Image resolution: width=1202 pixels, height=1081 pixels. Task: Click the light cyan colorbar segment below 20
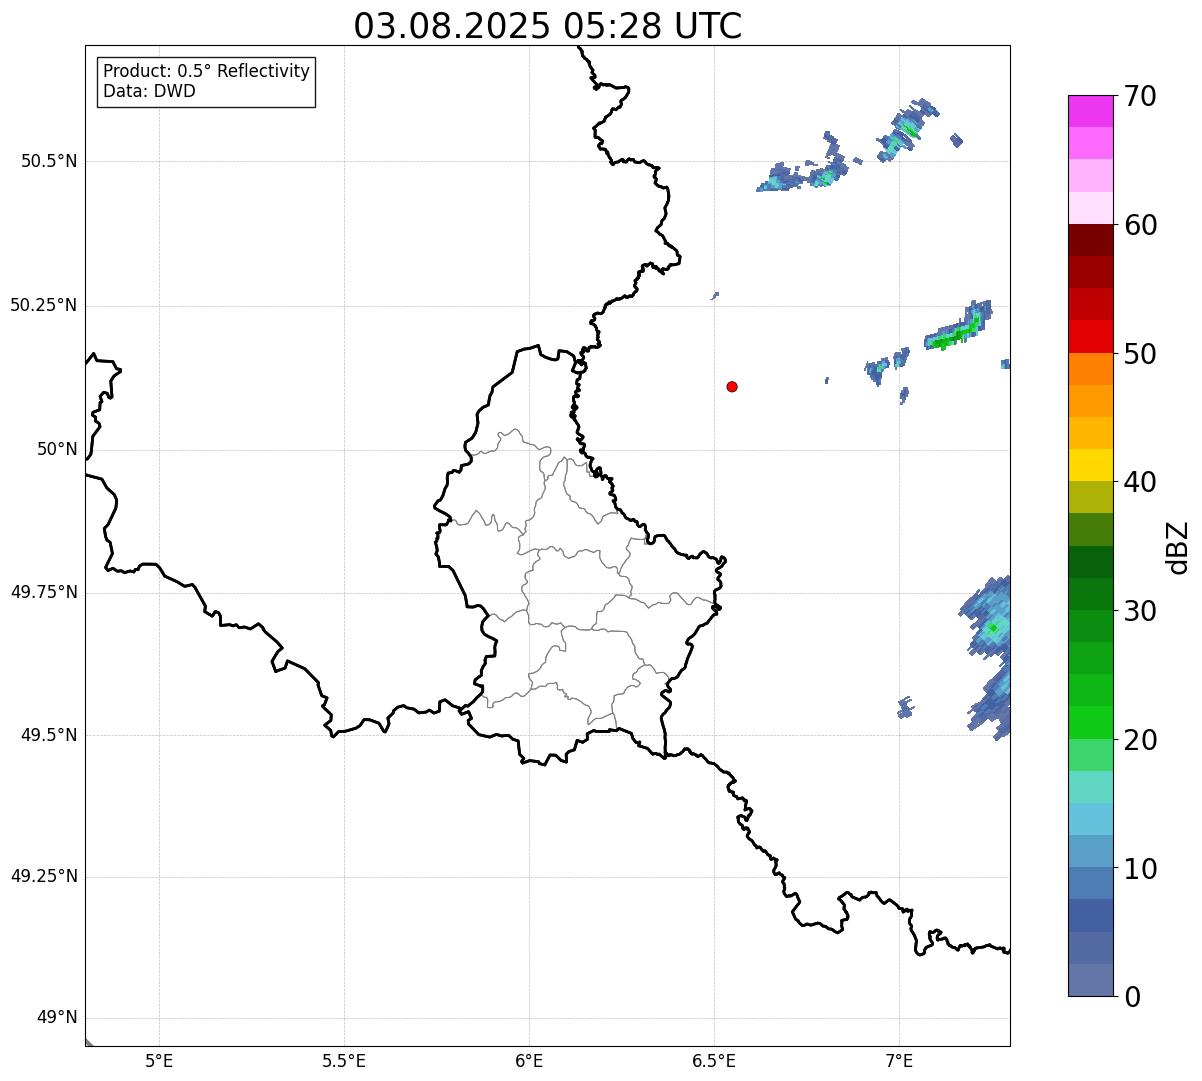[1089, 787]
